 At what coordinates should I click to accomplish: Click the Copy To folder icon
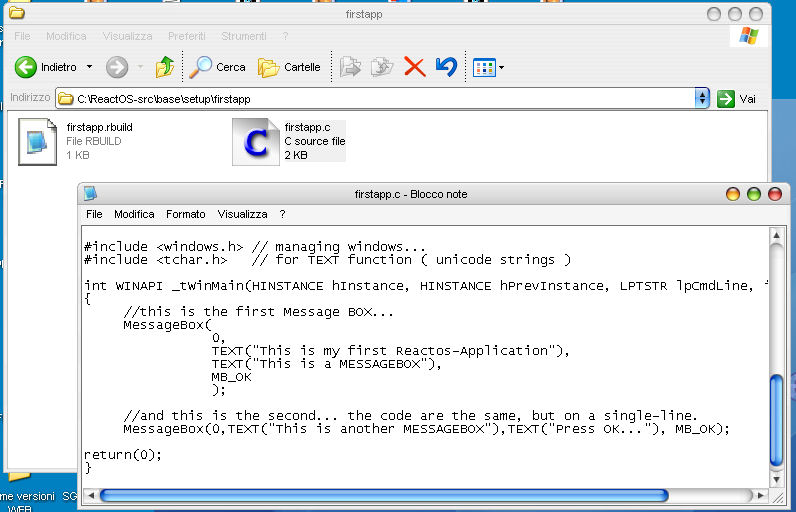(382, 67)
